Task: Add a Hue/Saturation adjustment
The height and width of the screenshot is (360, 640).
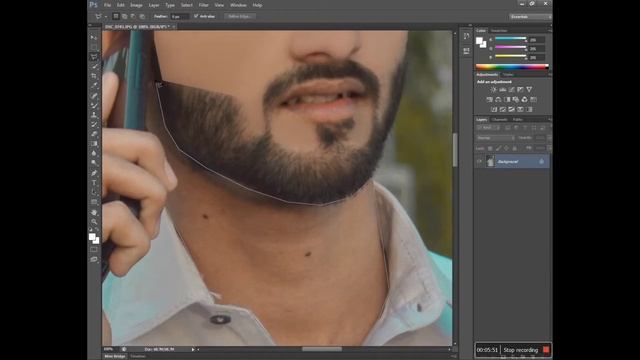Action: (489, 100)
